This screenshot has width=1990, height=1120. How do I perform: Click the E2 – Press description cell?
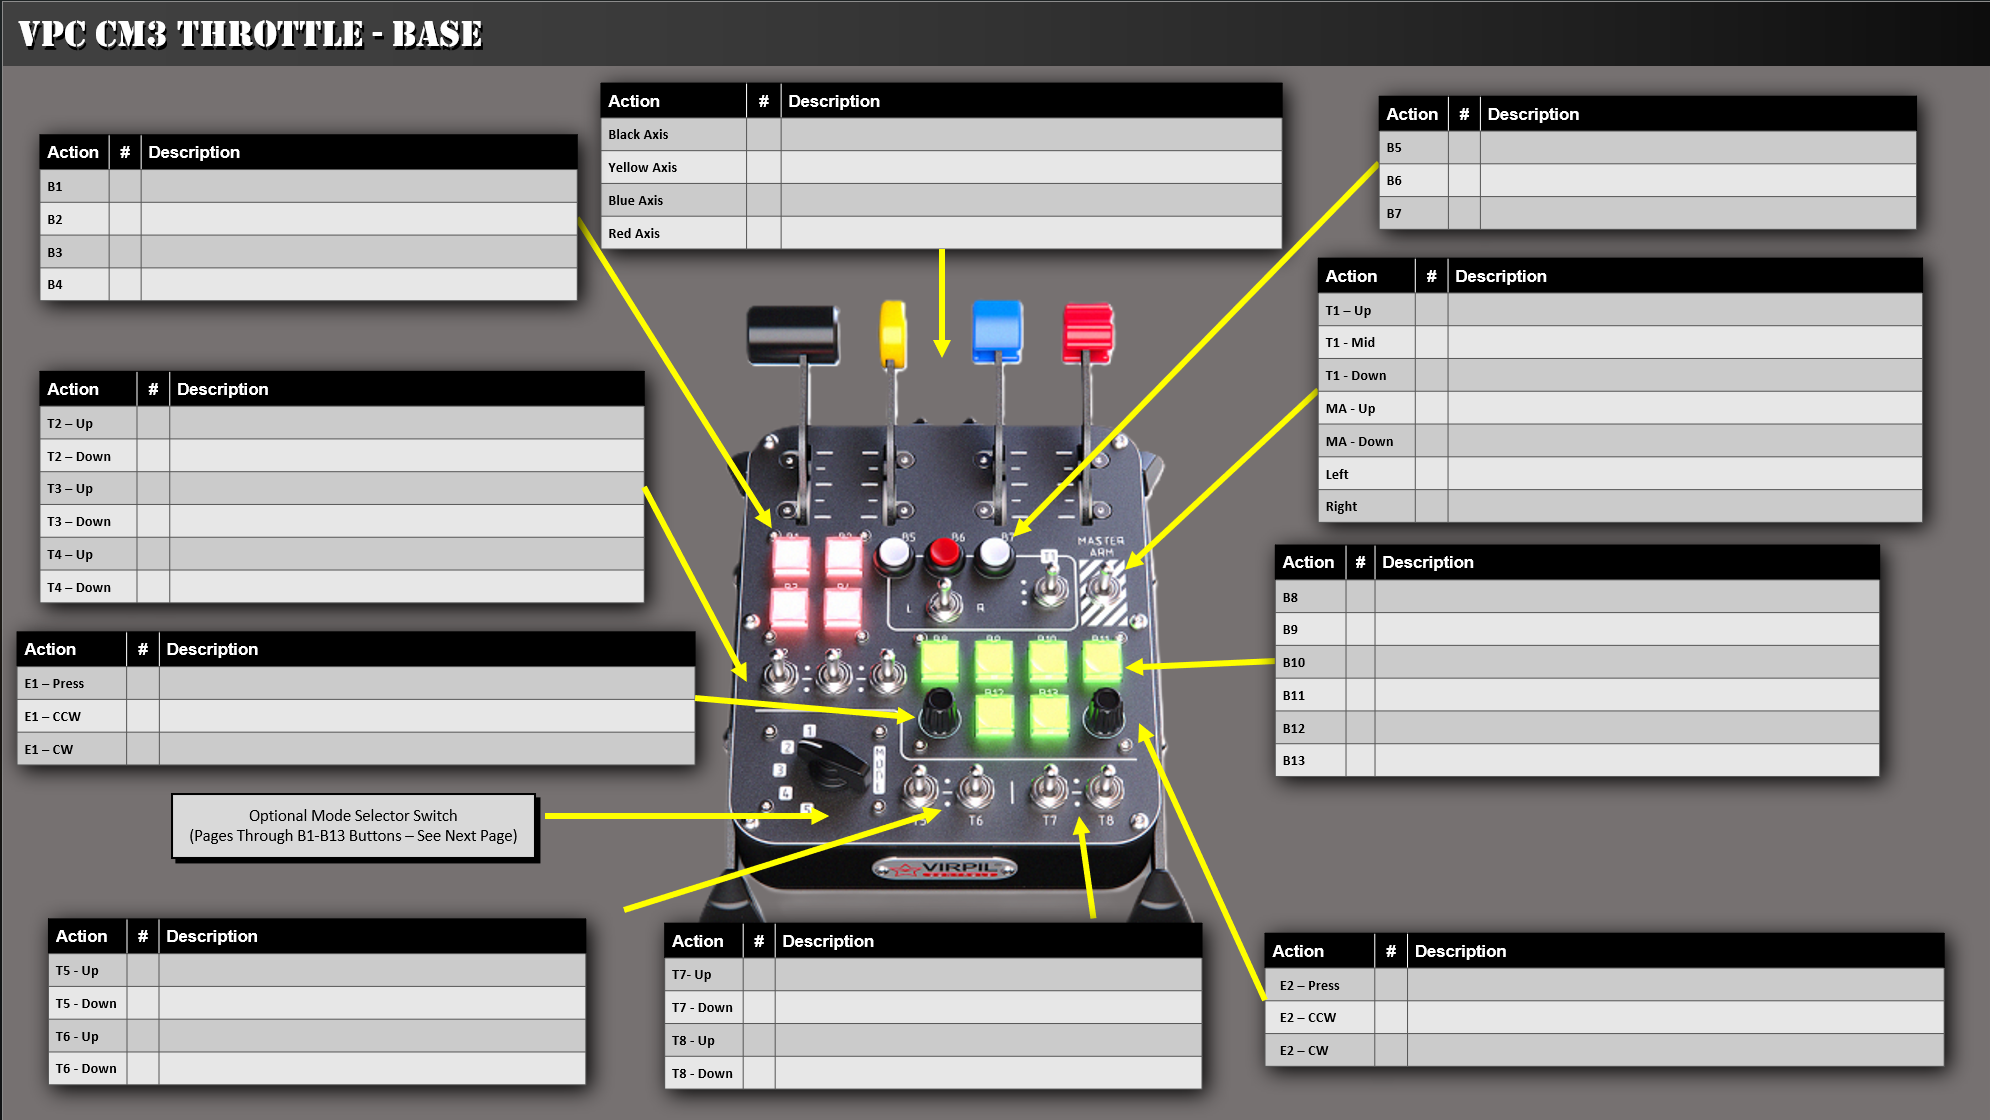tap(1674, 985)
